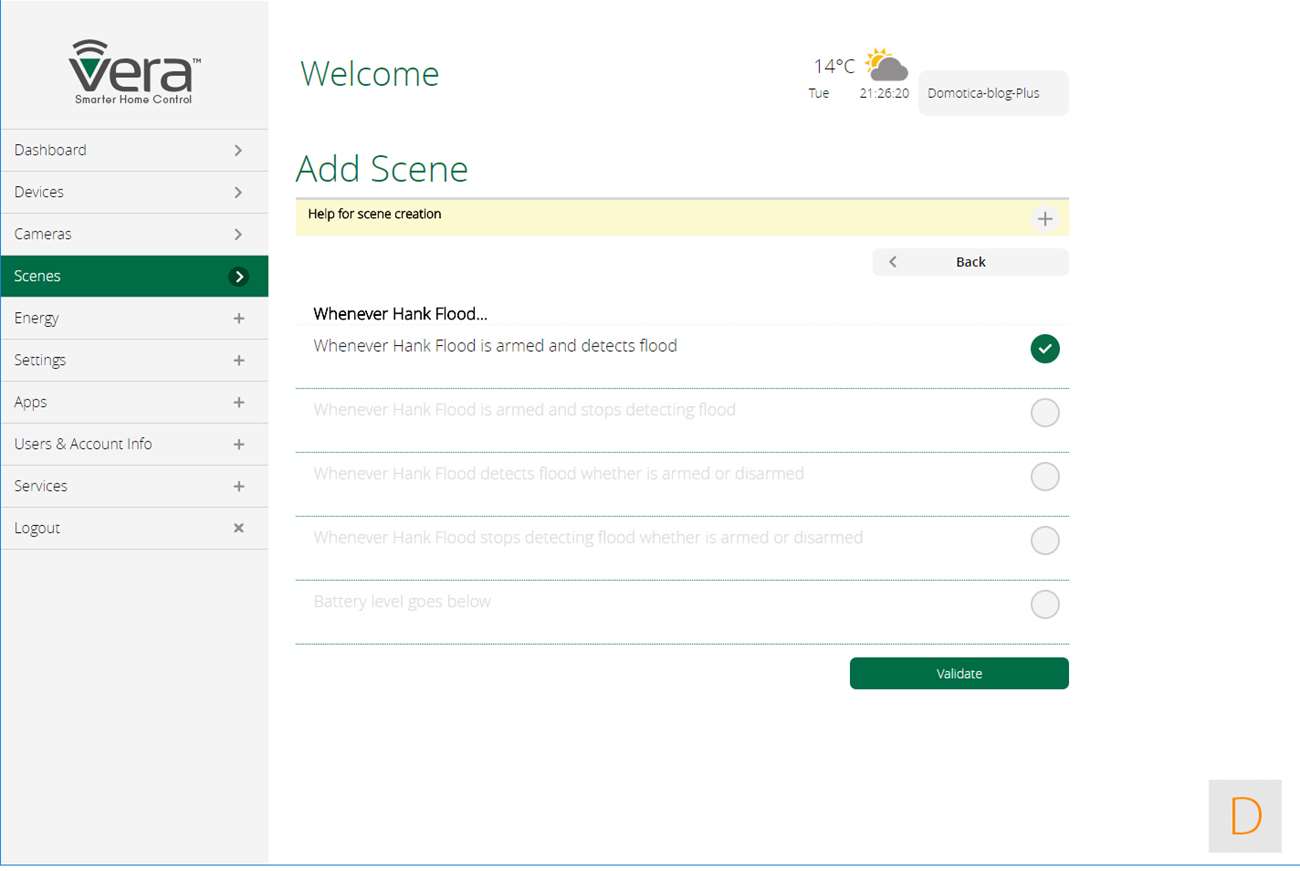Screen dimensions: 1300x871
Task: Uncheck 'armed and detects flood' option
Action: [x=1045, y=349]
